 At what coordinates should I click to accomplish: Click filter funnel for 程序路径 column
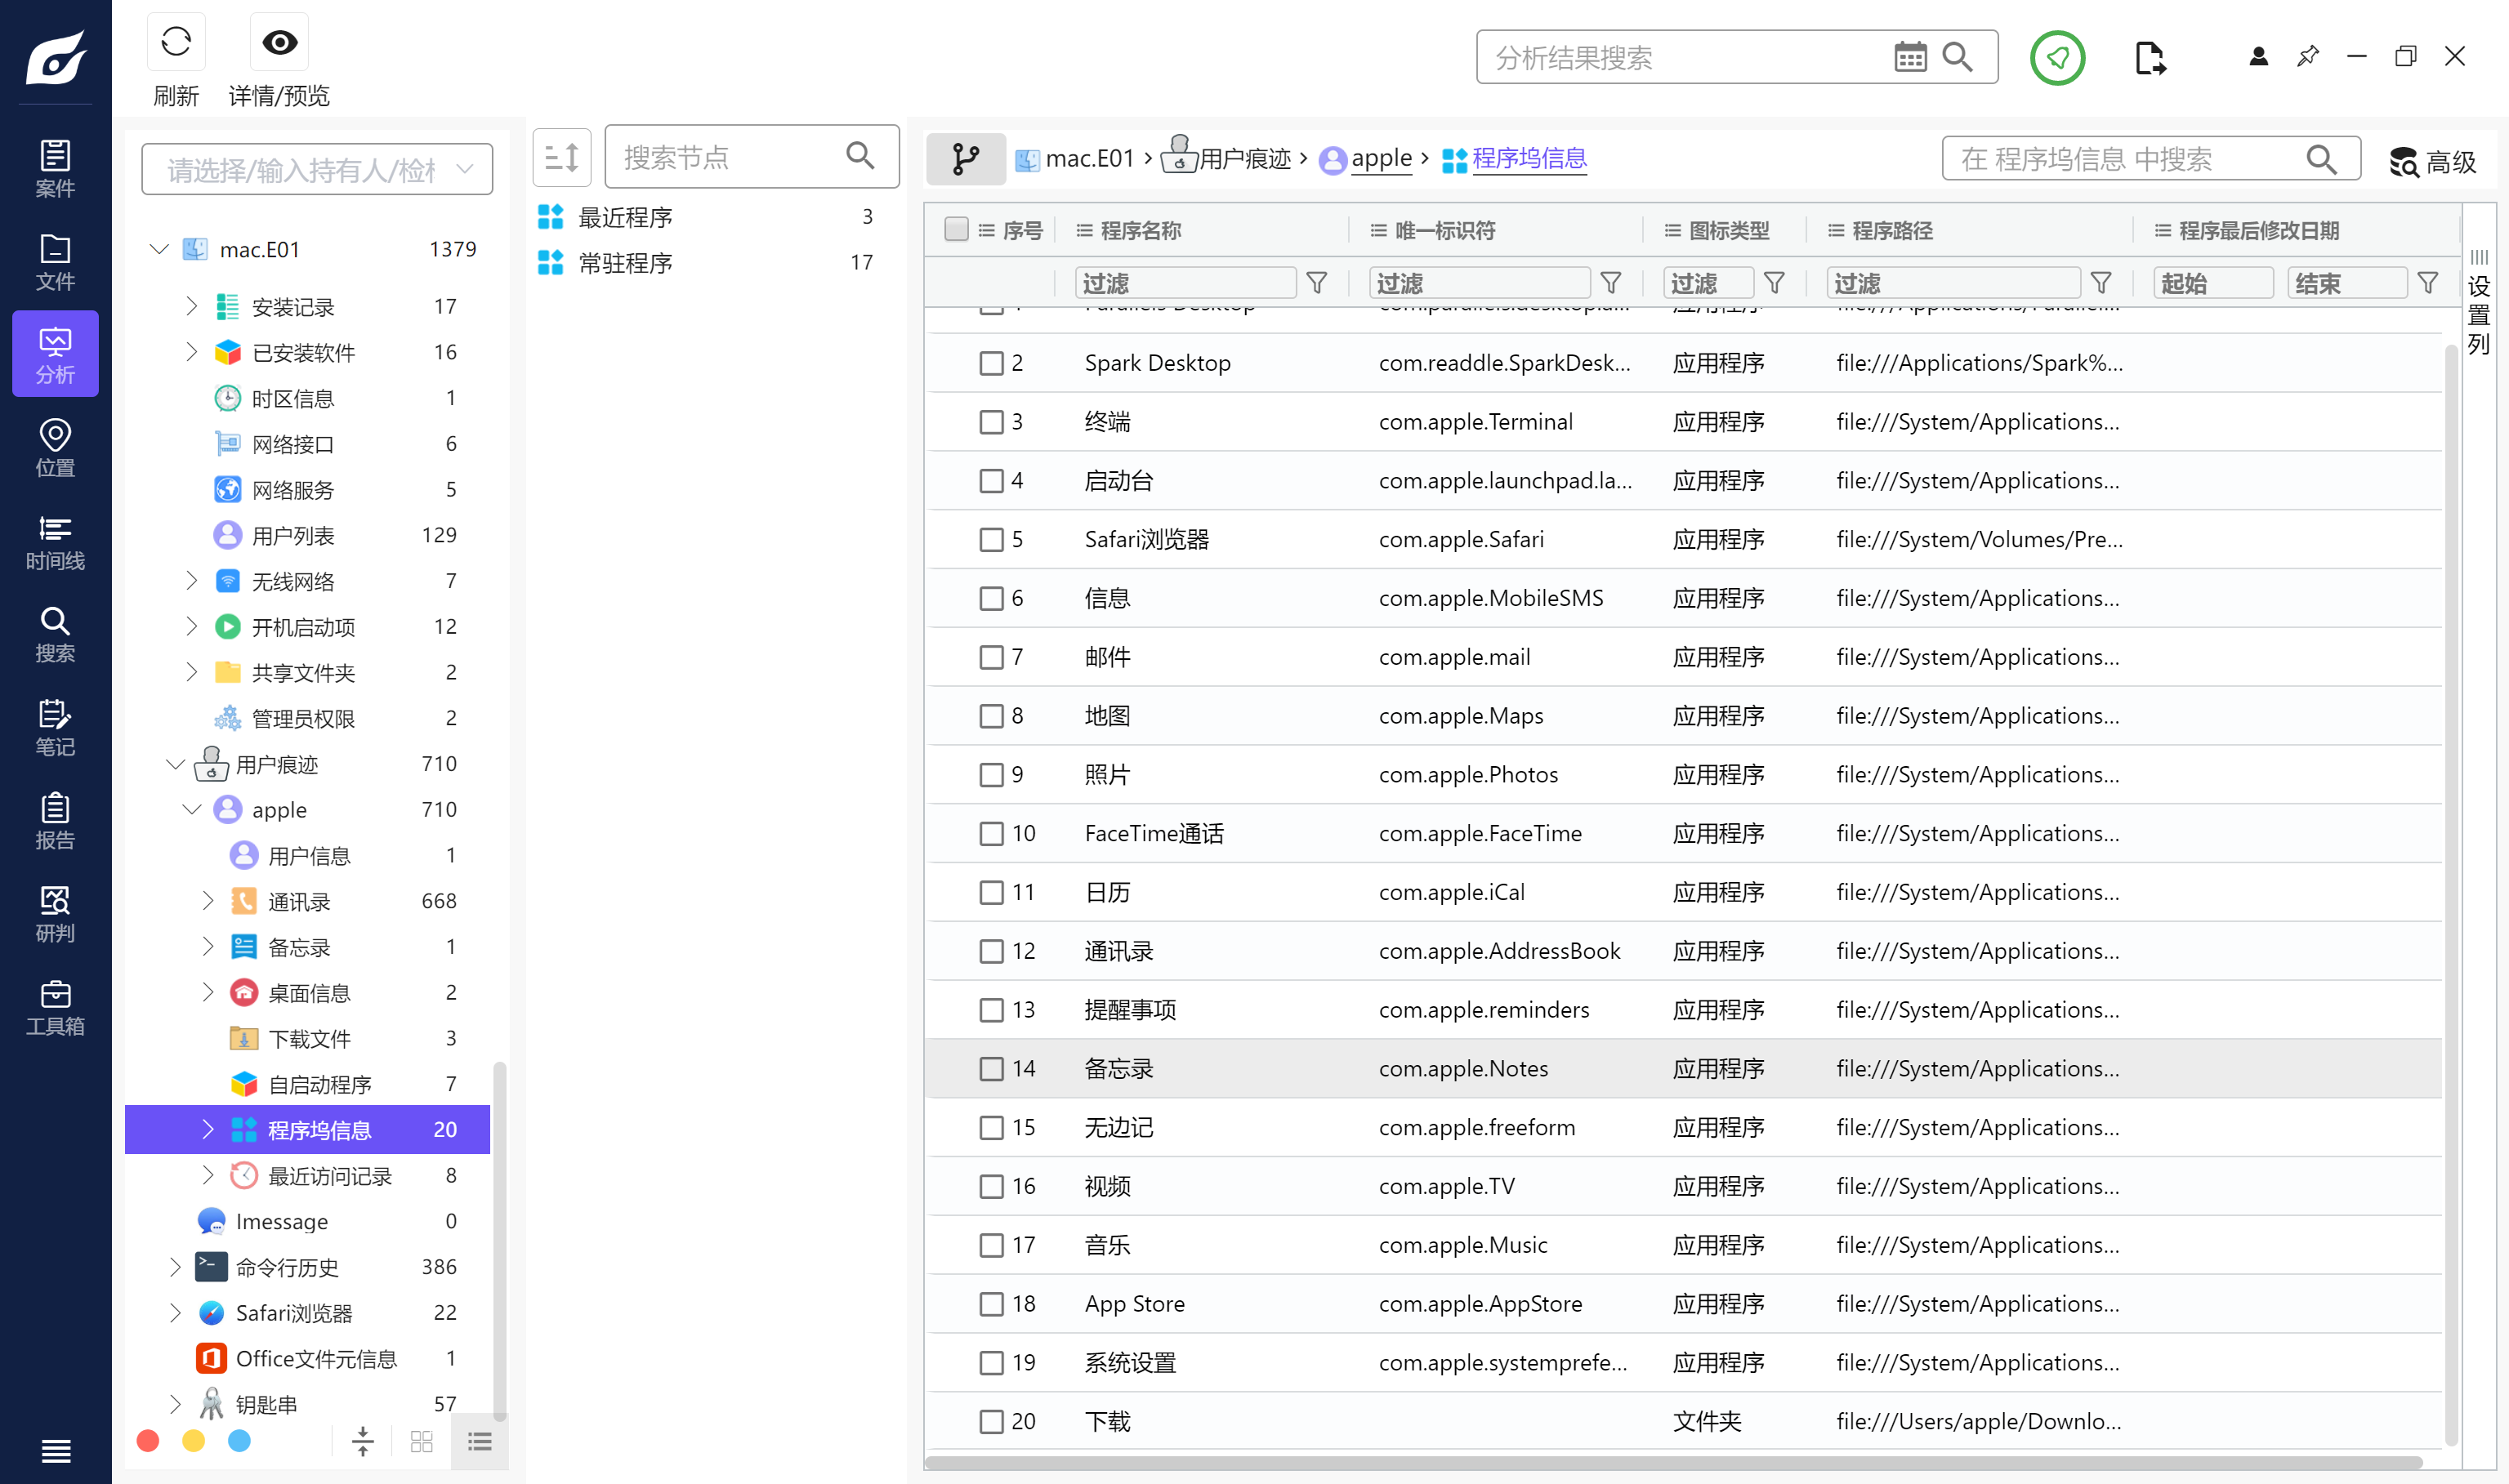[x=2101, y=283]
